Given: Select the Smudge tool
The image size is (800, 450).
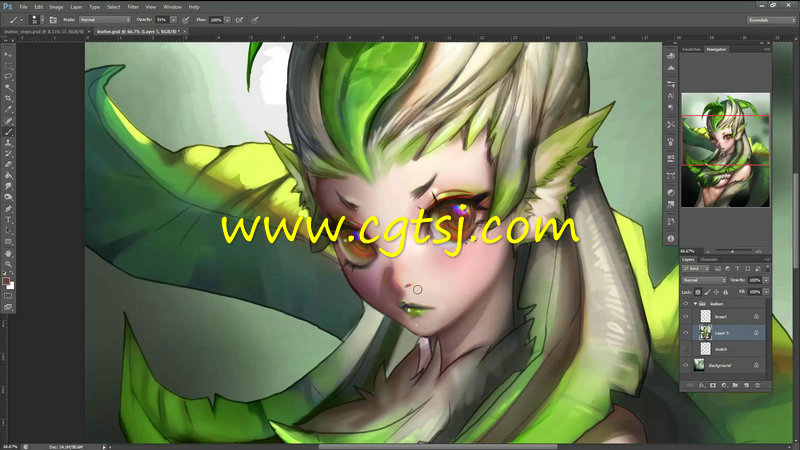Looking at the screenshot, I should pos(8,186).
